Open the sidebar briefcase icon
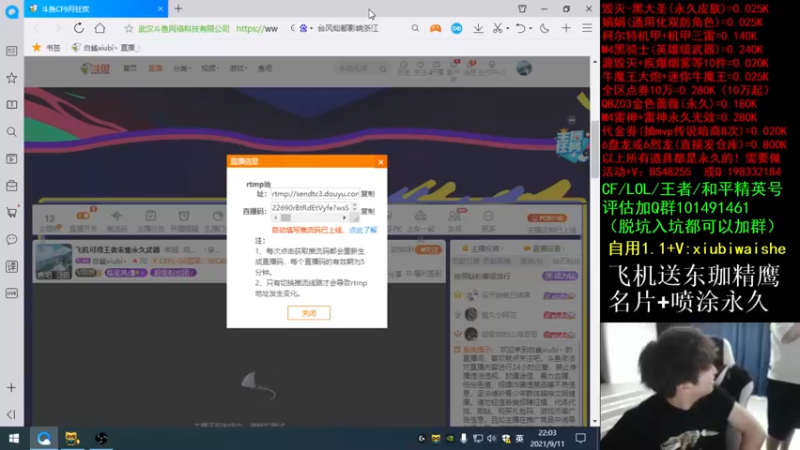800x450 pixels. point(11,186)
